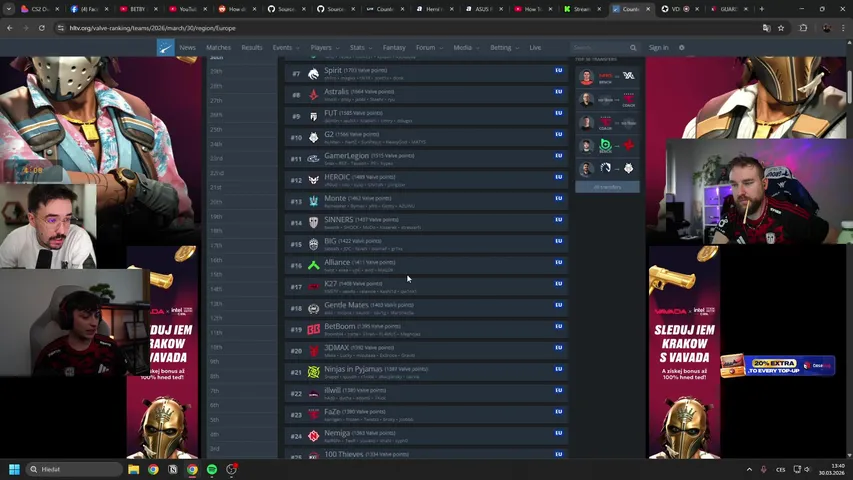The width and height of the screenshot is (853, 480).
Task: Select the 19th date in sidebar
Action: click(216, 217)
